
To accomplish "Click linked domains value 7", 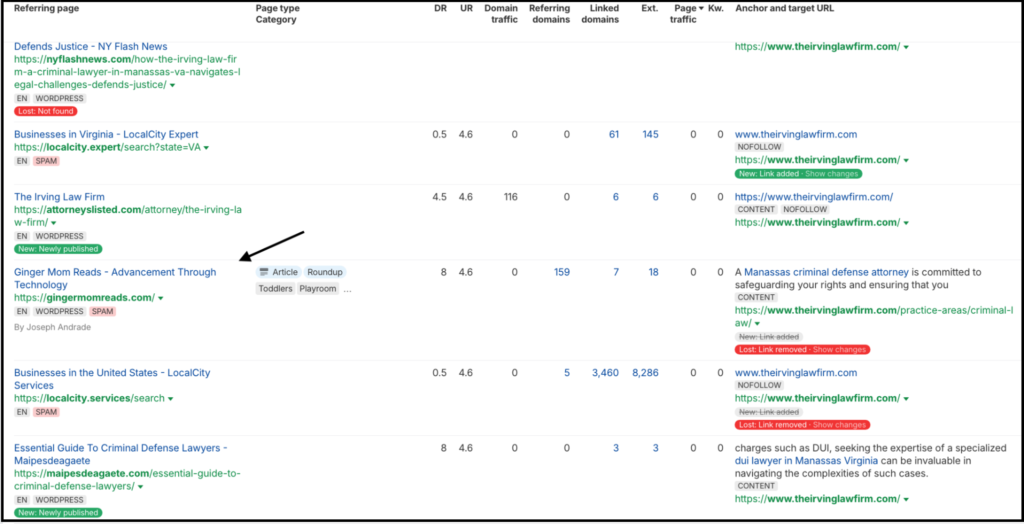I will (x=616, y=272).
